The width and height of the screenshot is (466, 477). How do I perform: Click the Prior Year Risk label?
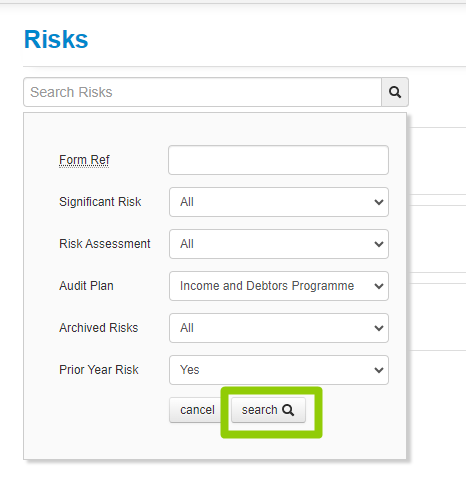click(99, 370)
